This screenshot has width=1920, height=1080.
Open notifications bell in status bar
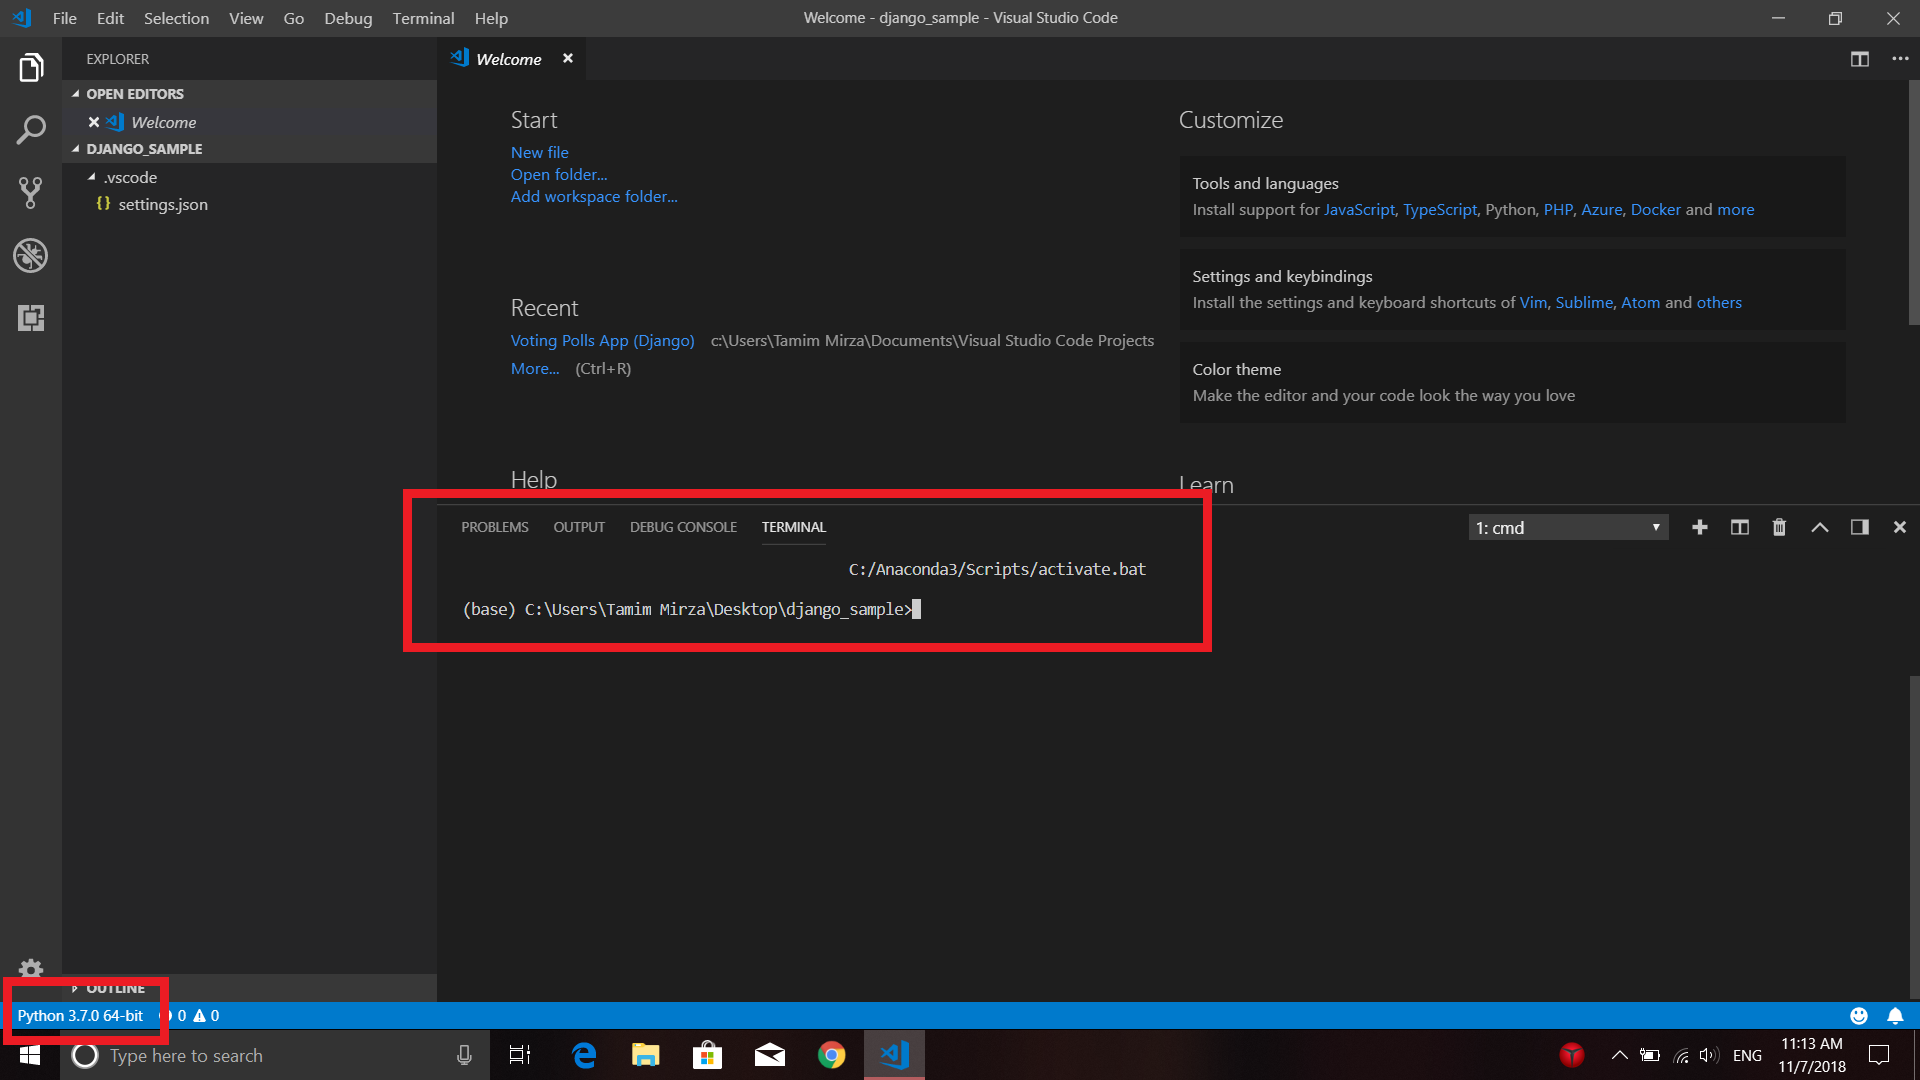pyautogui.click(x=1895, y=1016)
